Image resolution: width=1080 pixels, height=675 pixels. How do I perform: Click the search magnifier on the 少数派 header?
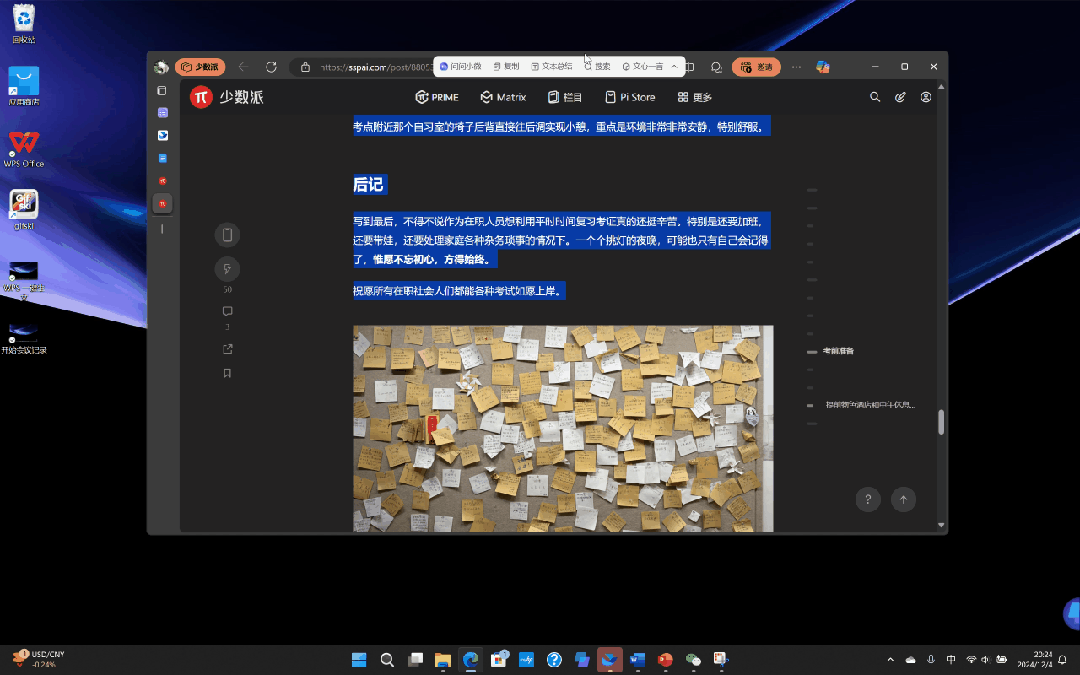(875, 97)
